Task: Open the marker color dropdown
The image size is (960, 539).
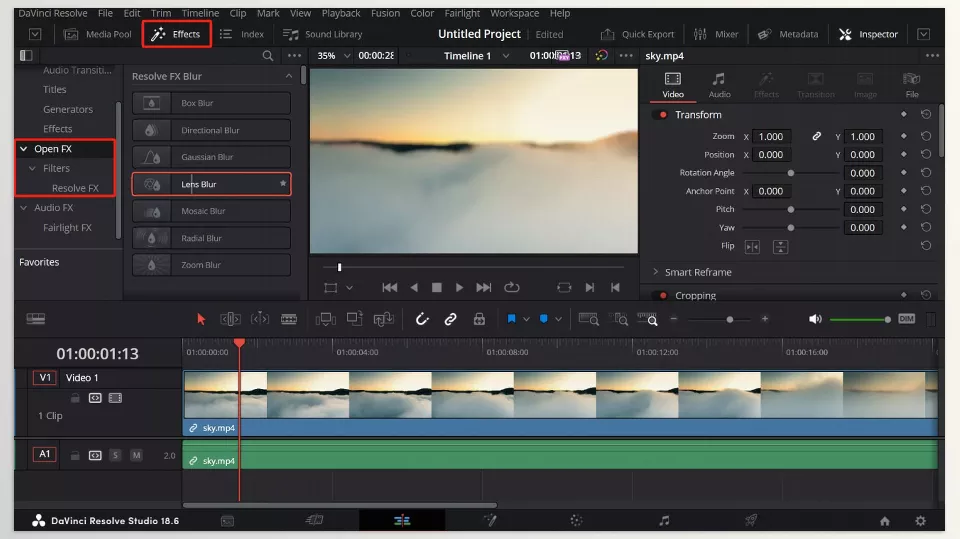Action: [x=558, y=319]
